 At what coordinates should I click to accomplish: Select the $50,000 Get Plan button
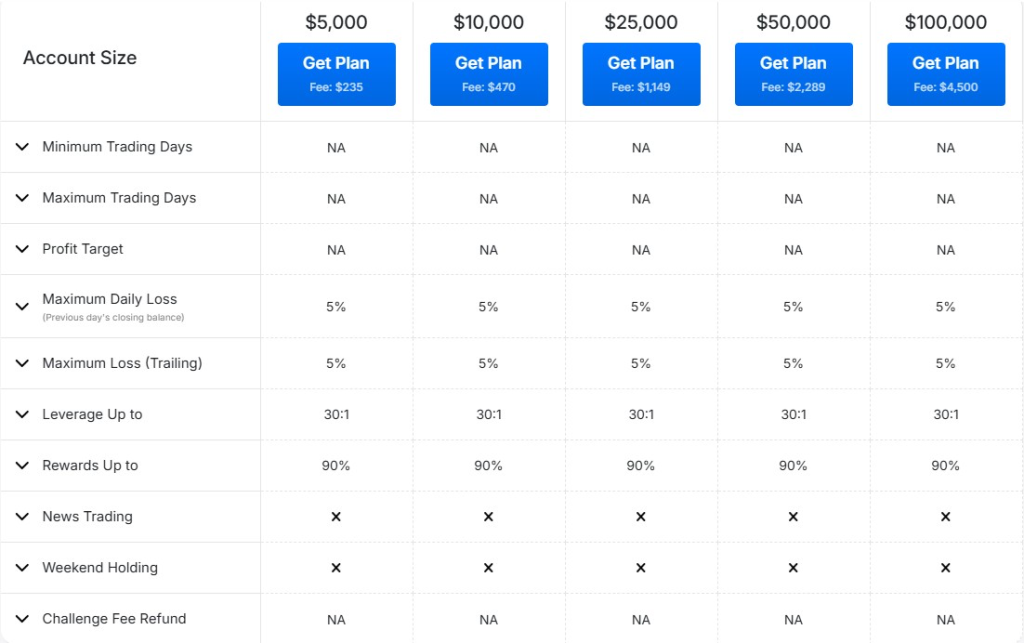(793, 74)
